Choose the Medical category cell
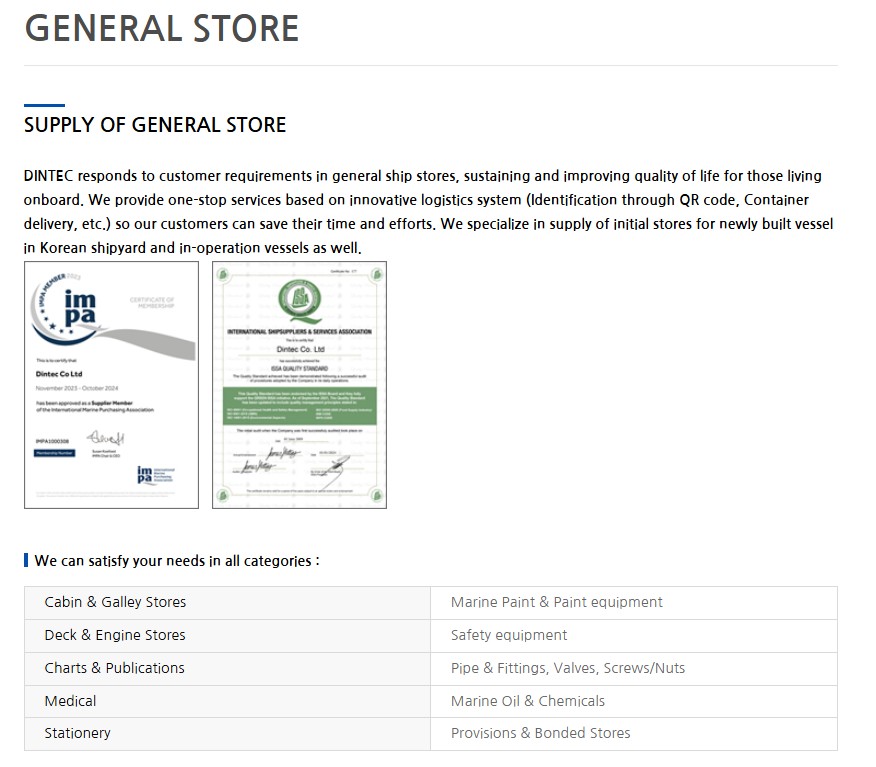The image size is (876, 767). click(x=70, y=701)
